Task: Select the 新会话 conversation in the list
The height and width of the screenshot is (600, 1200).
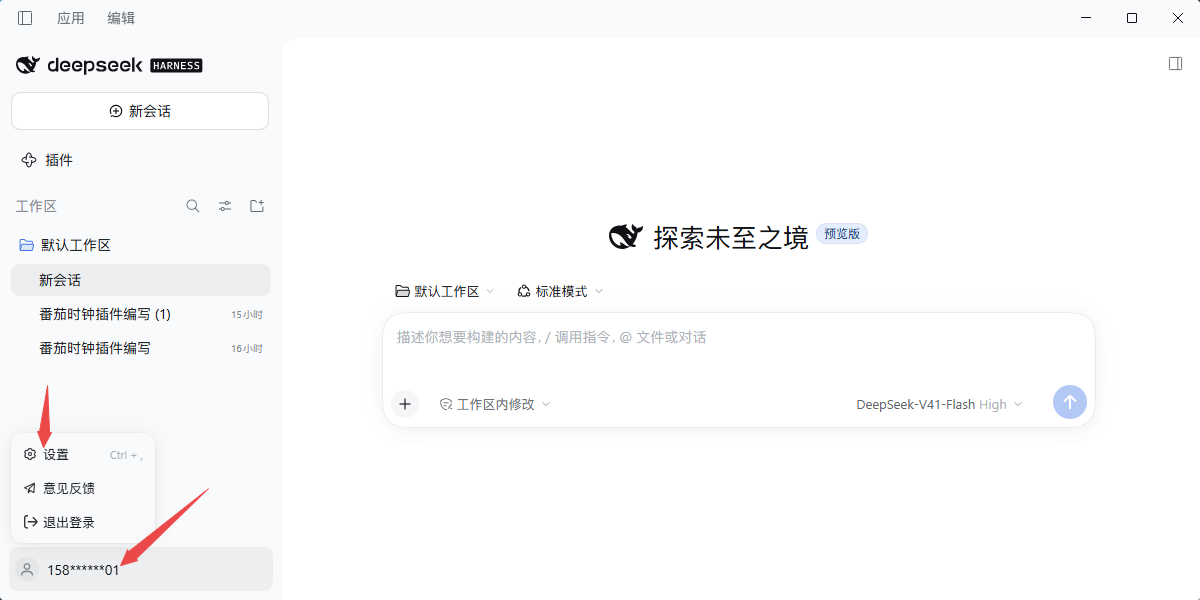Action: [x=141, y=280]
